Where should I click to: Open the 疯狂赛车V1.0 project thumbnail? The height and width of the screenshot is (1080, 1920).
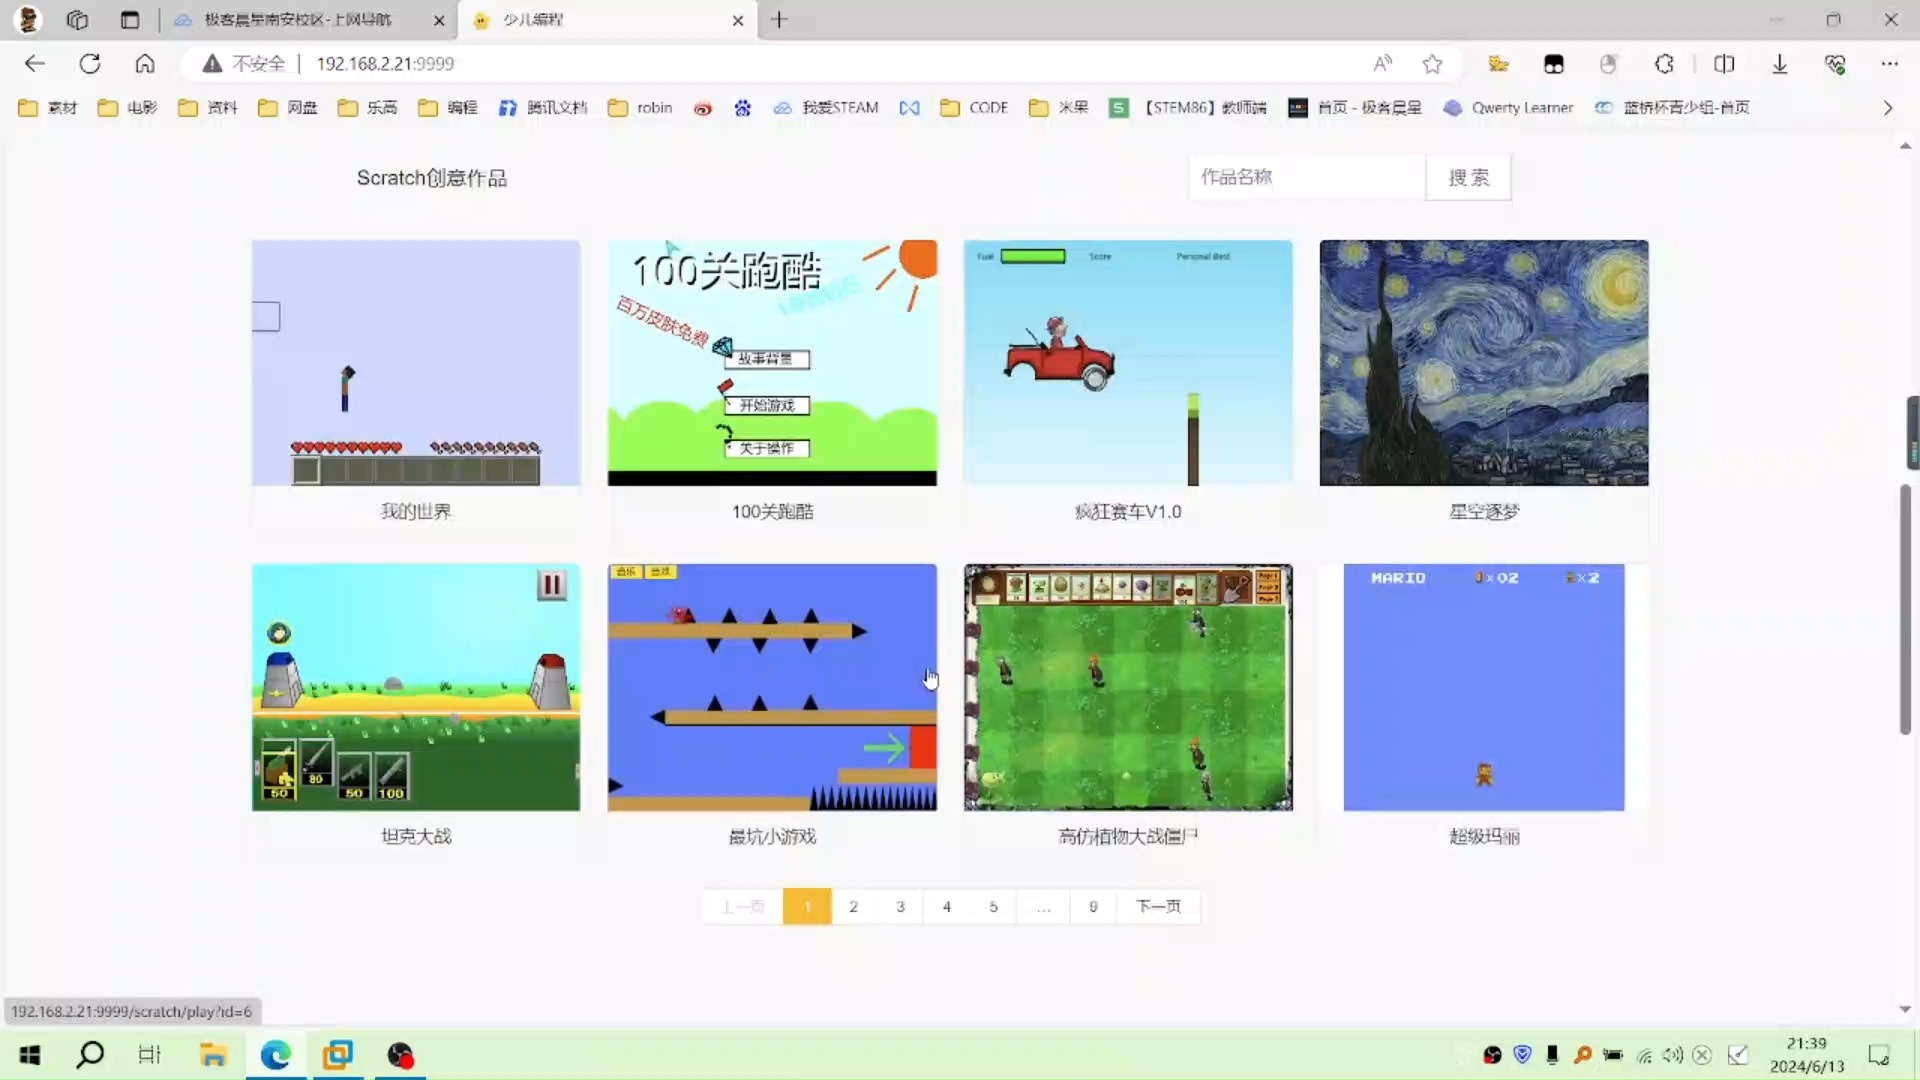point(1128,363)
